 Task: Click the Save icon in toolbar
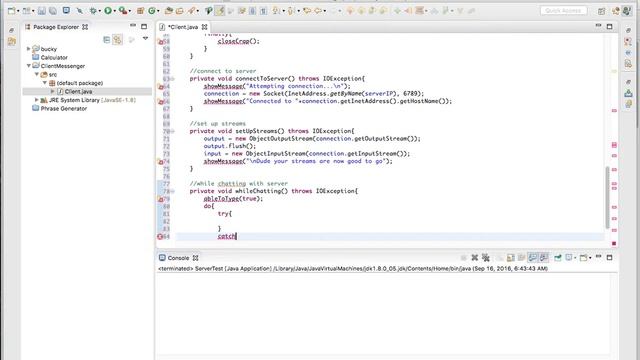(42, 11)
